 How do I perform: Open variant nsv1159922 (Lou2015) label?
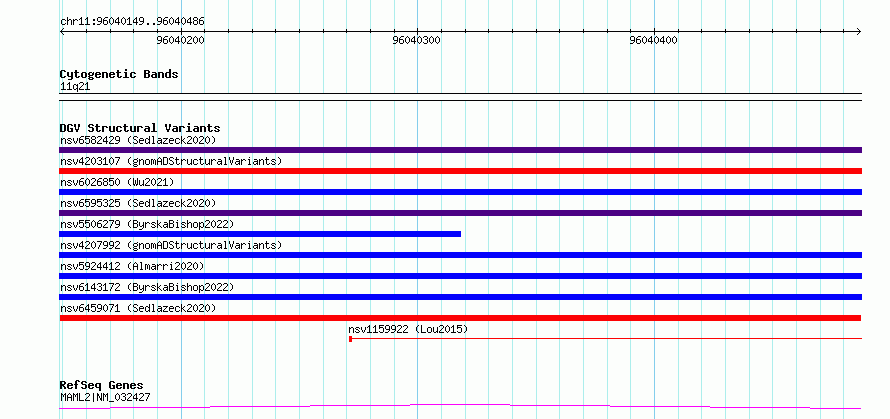tap(408, 329)
